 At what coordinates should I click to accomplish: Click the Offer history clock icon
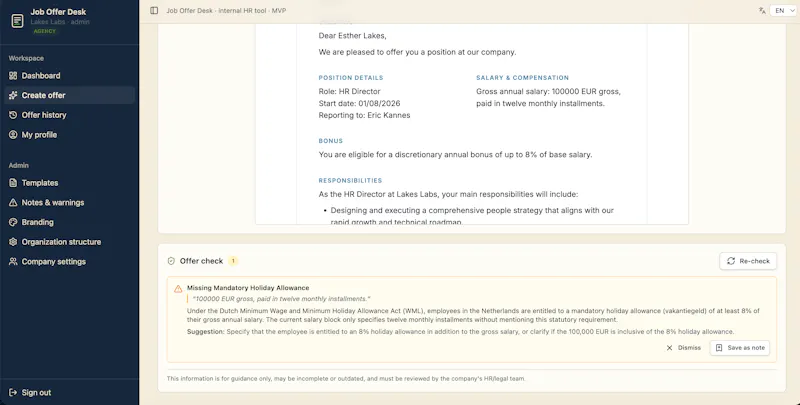tap(13, 115)
